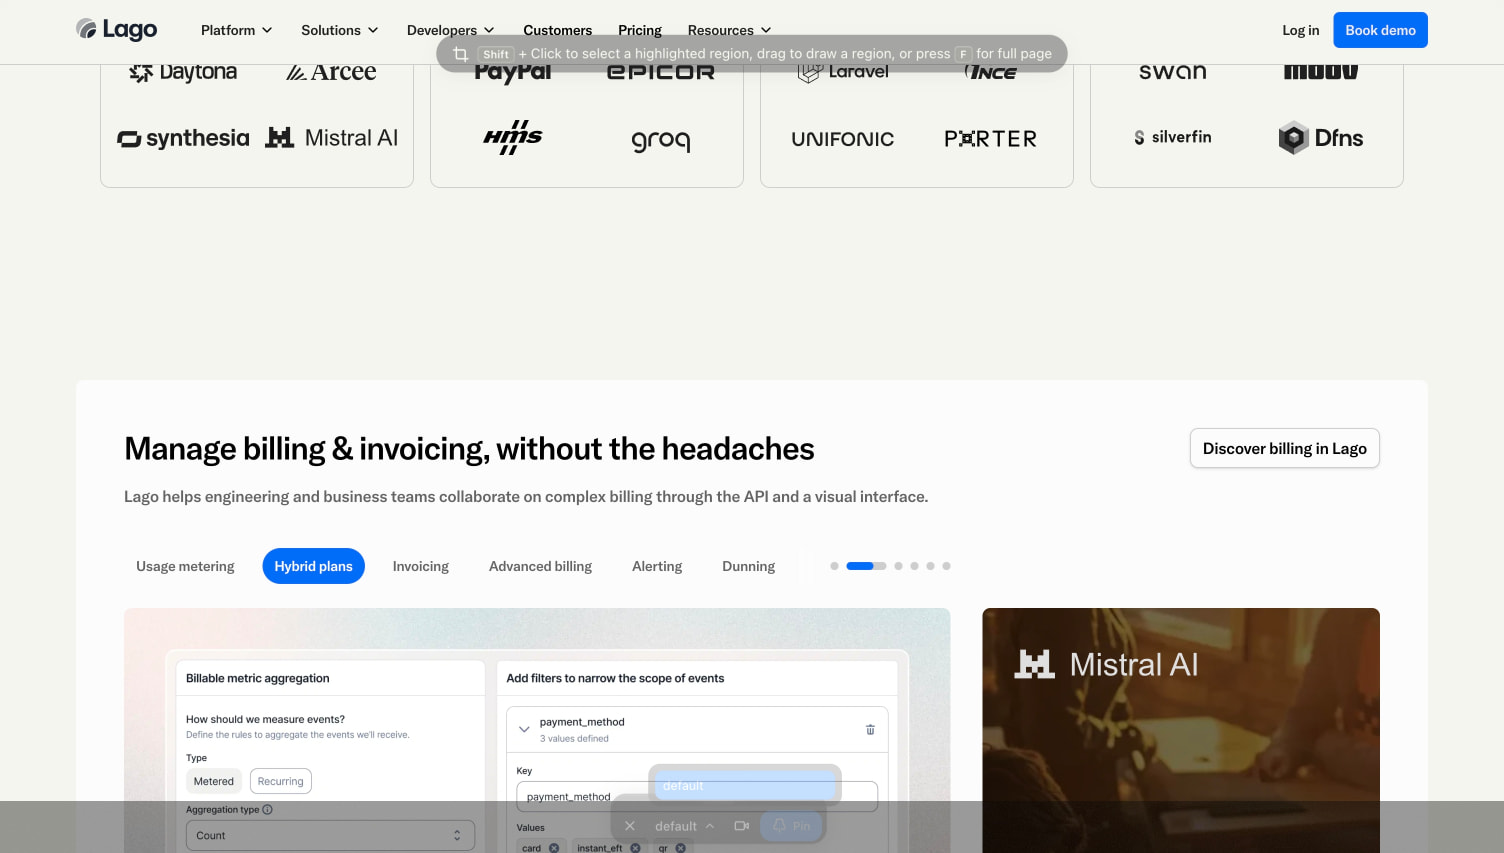
Task: Open the default profile dropdown on overlay toolbar
Action: [x=685, y=826]
